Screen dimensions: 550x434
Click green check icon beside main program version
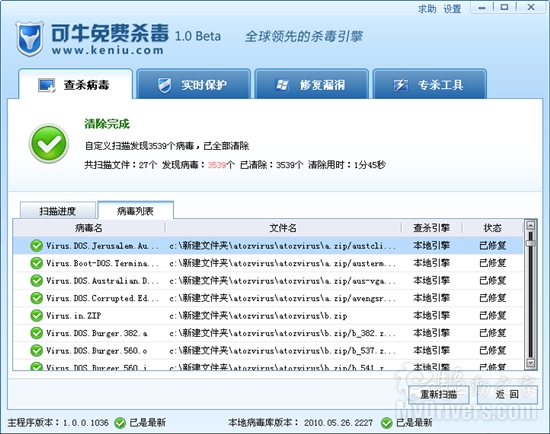coord(120,423)
